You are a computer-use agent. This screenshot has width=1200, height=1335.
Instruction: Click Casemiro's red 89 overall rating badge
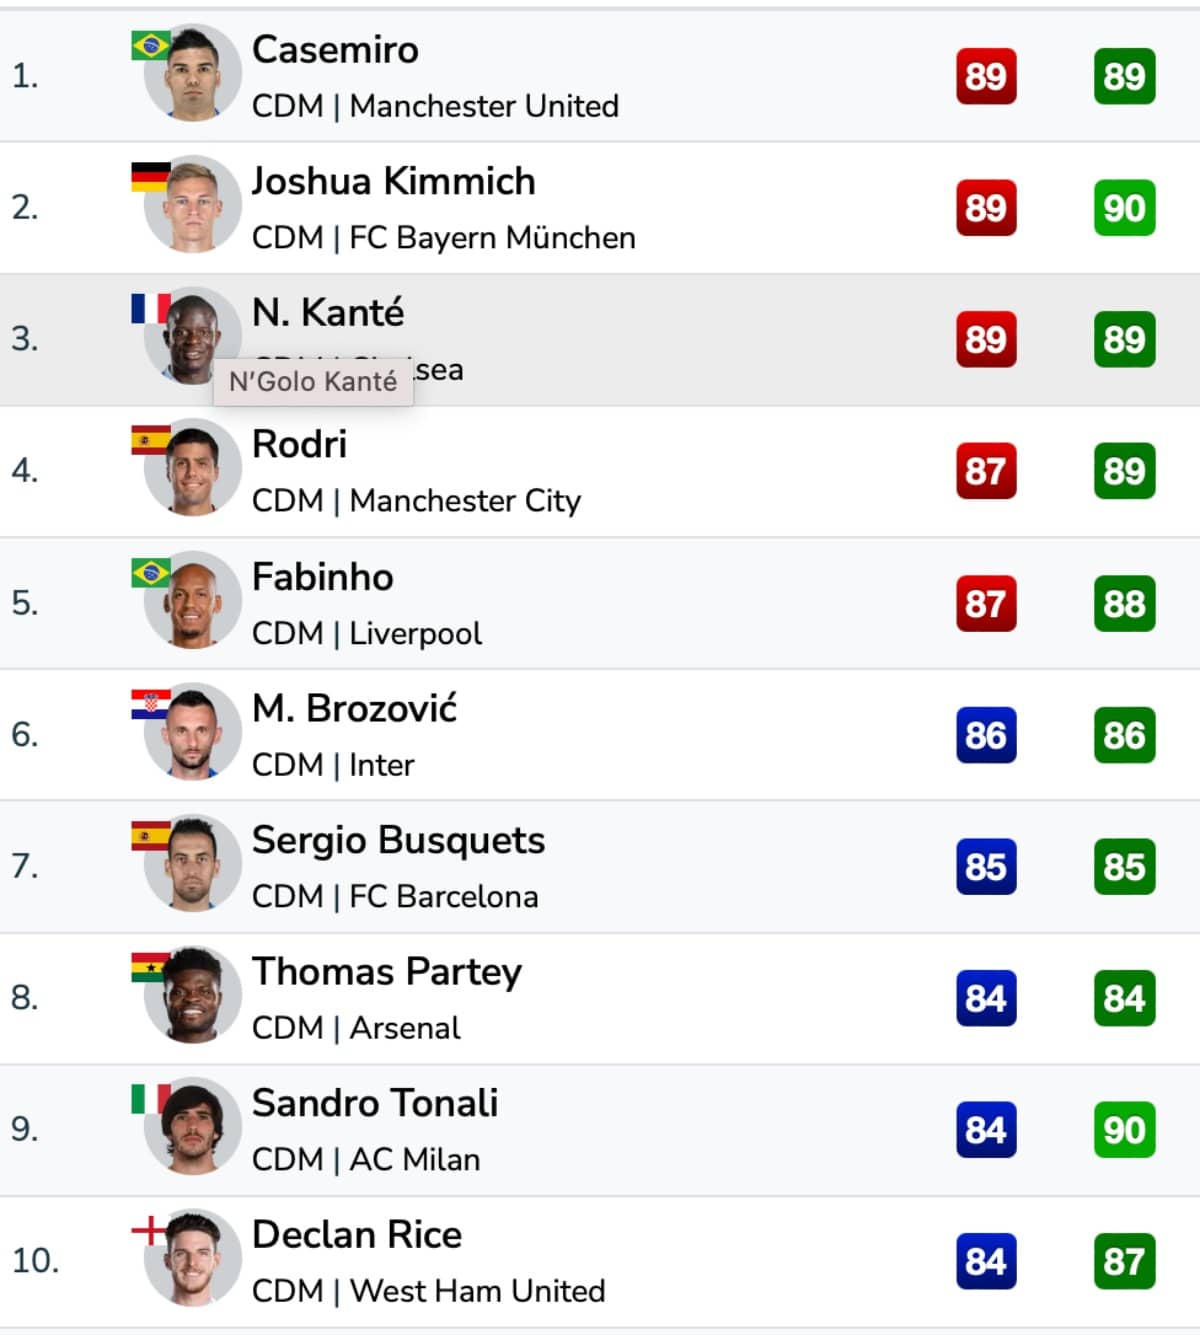pos(986,76)
